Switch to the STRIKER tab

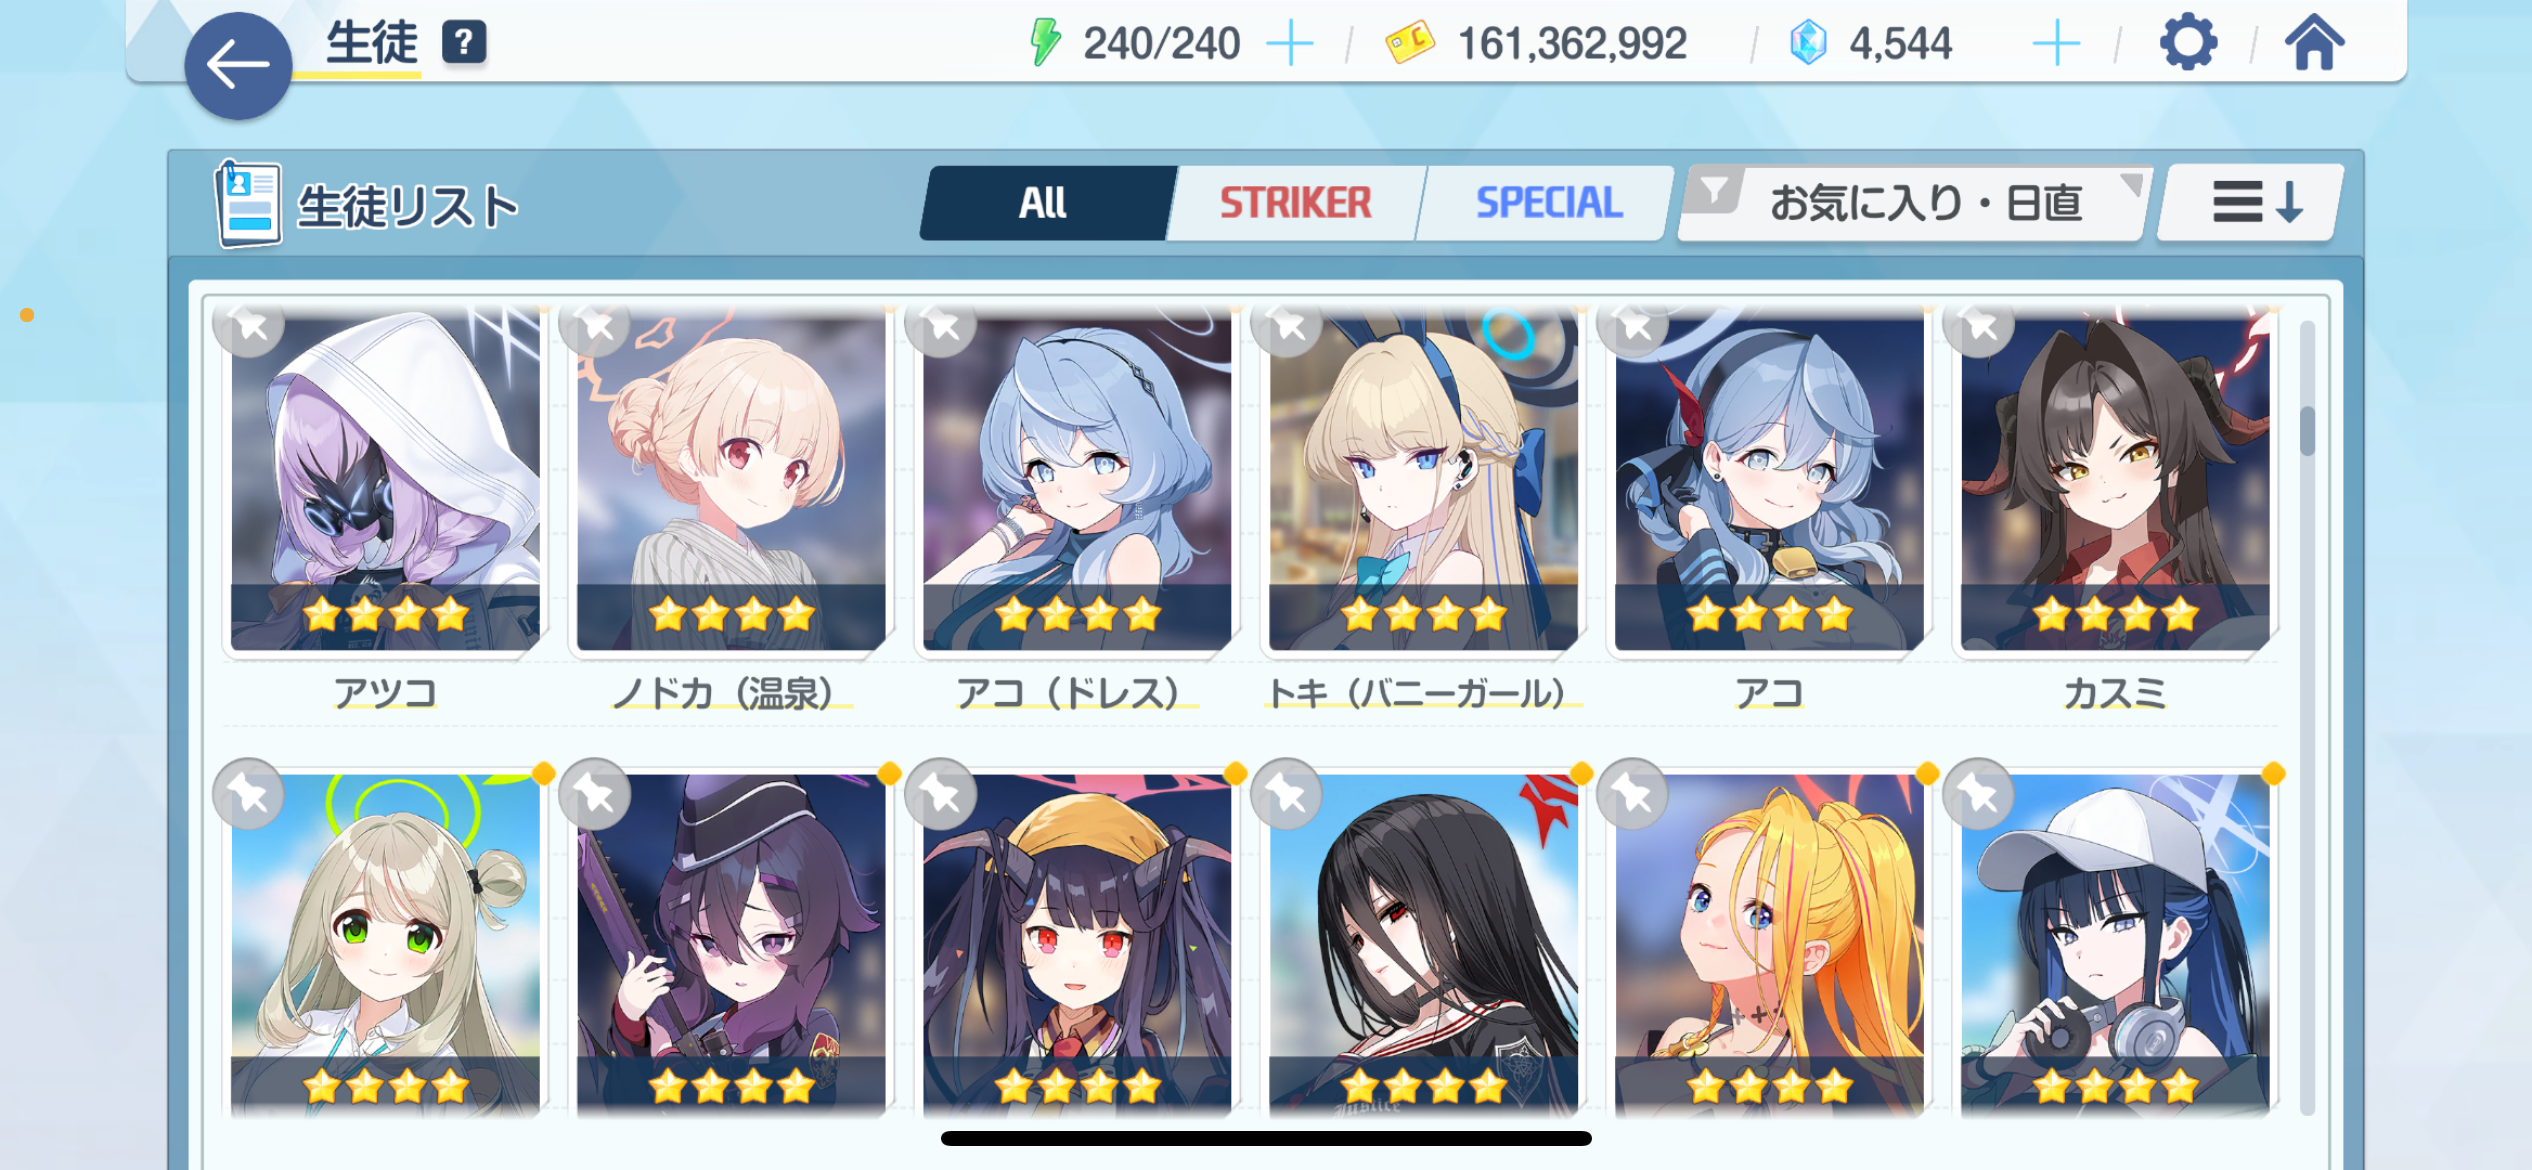pos(1296,203)
